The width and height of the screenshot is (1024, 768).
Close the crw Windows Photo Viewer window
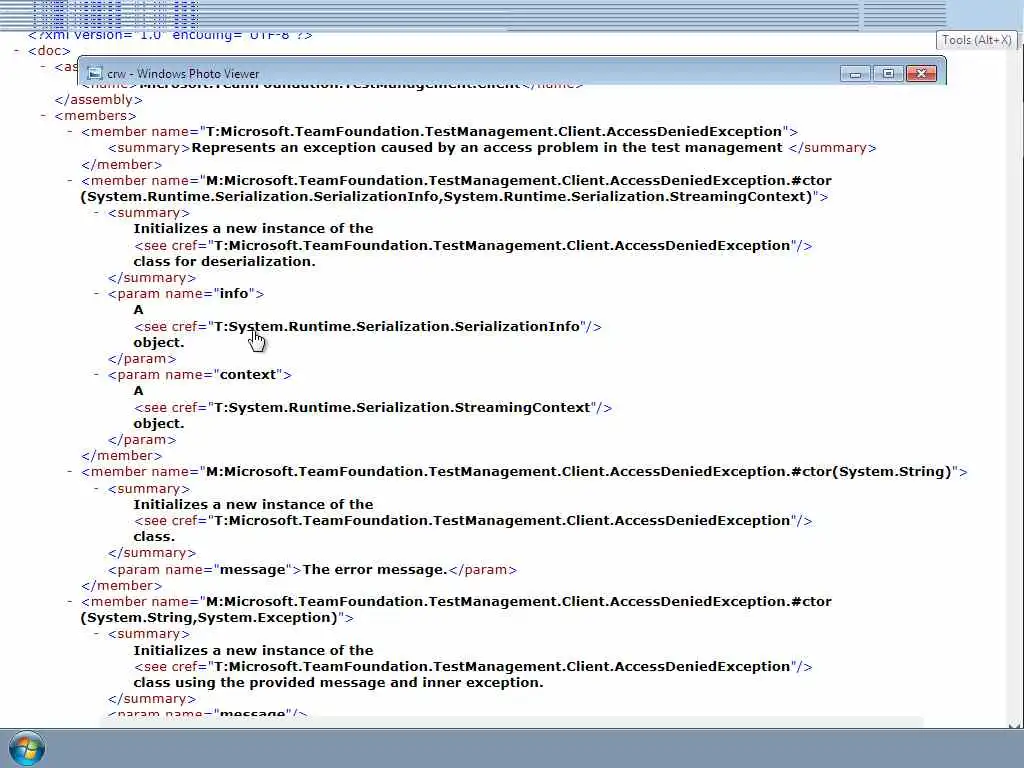click(921, 74)
